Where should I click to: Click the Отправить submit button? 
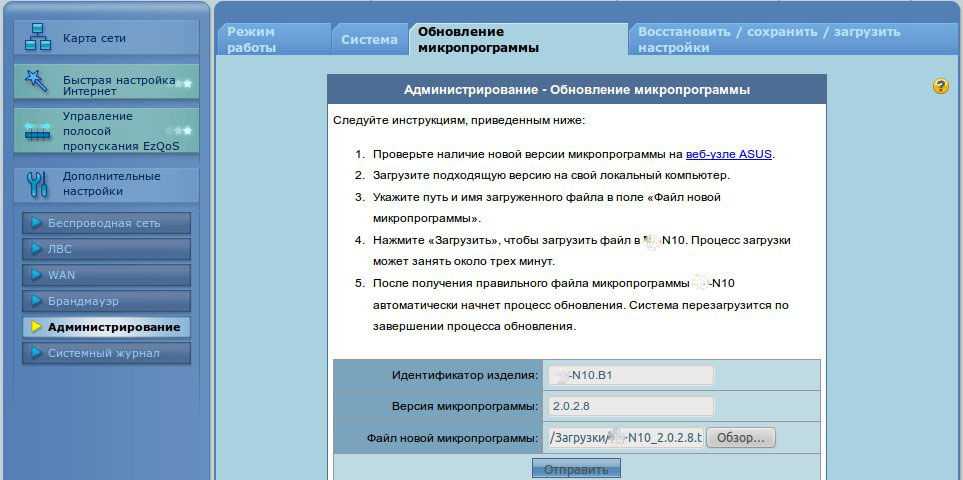576,469
